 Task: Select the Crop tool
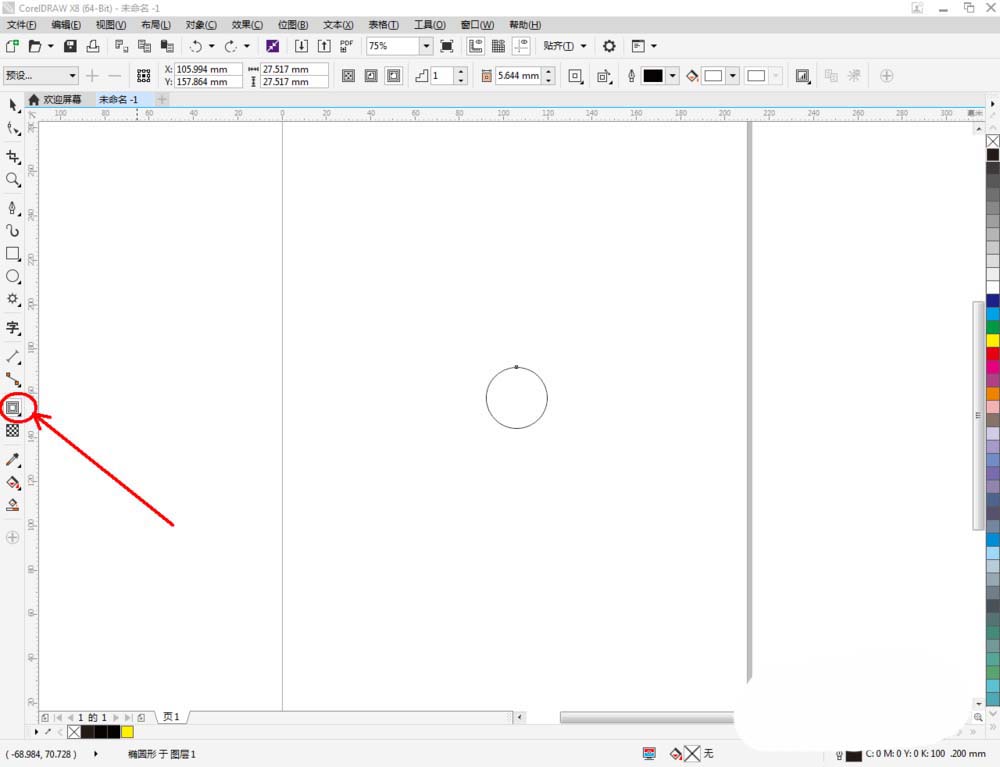[x=13, y=156]
